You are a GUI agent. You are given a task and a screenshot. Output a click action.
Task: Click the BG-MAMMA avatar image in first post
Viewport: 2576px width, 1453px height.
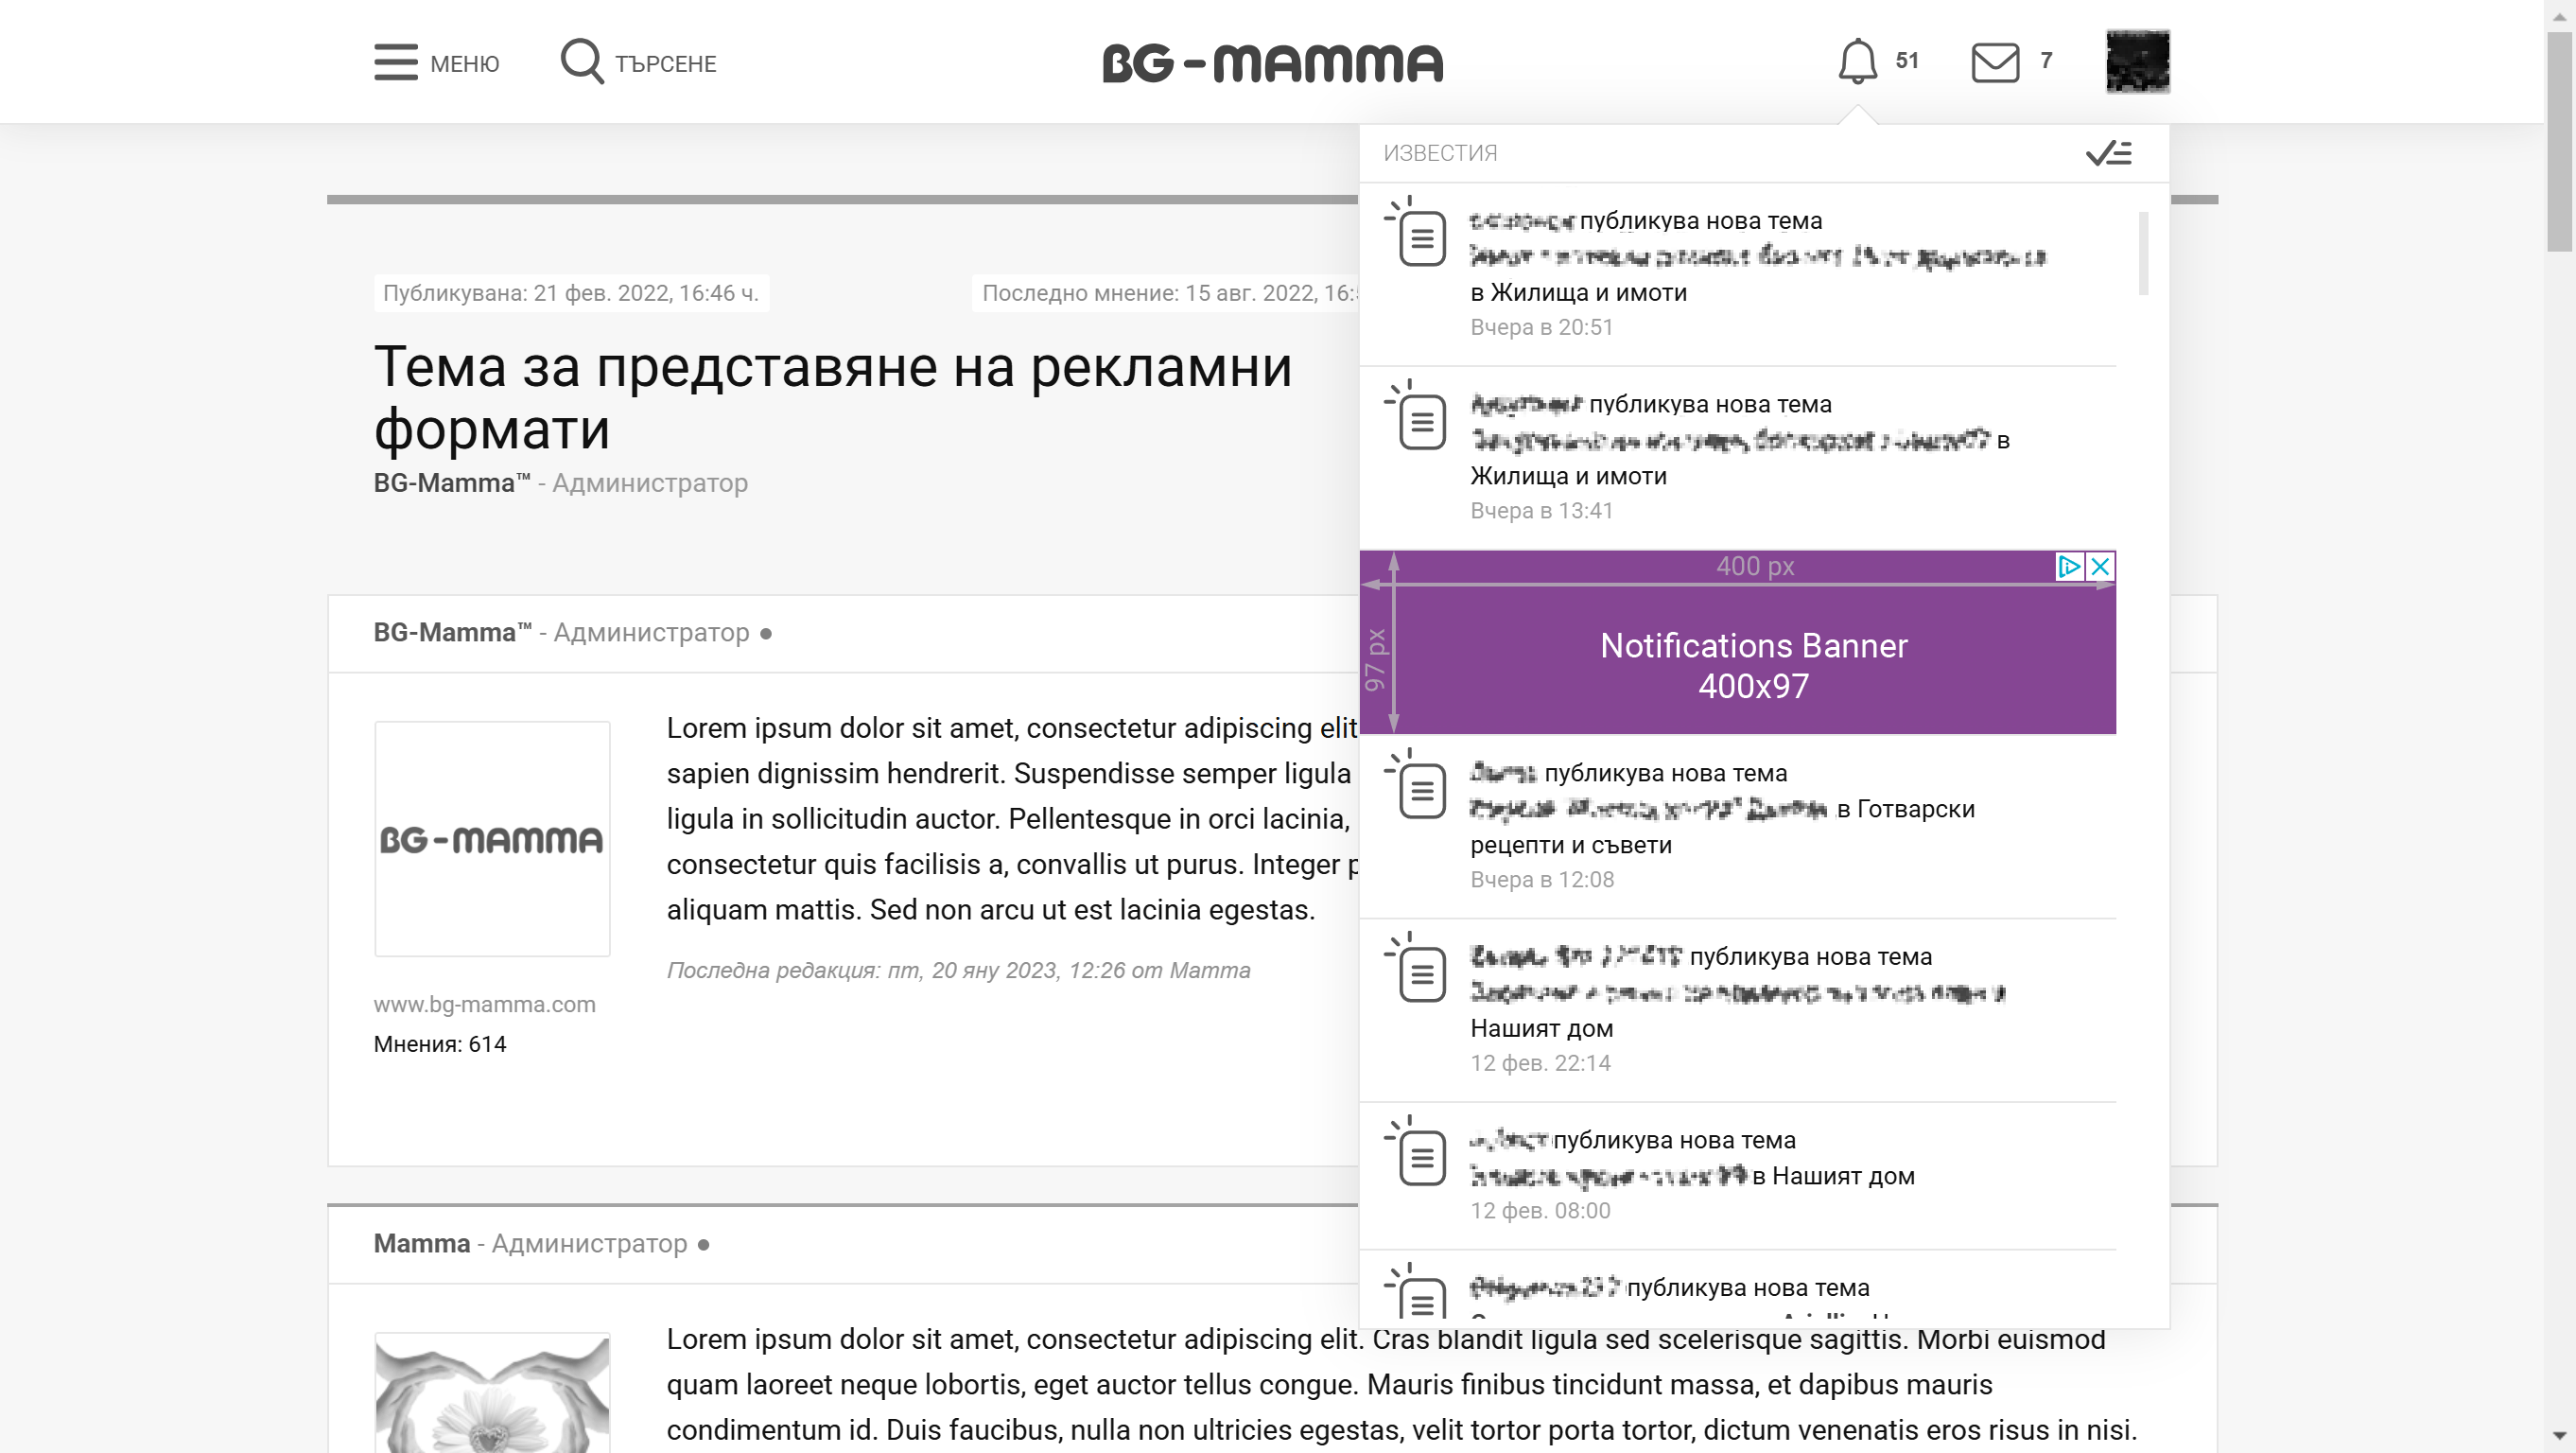pyautogui.click(x=492, y=839)
